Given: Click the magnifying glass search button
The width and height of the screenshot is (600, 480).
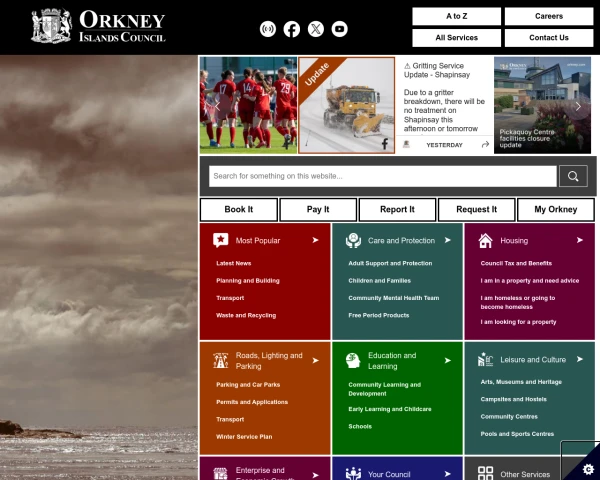Looking at the screenshot, I should 573,176.
